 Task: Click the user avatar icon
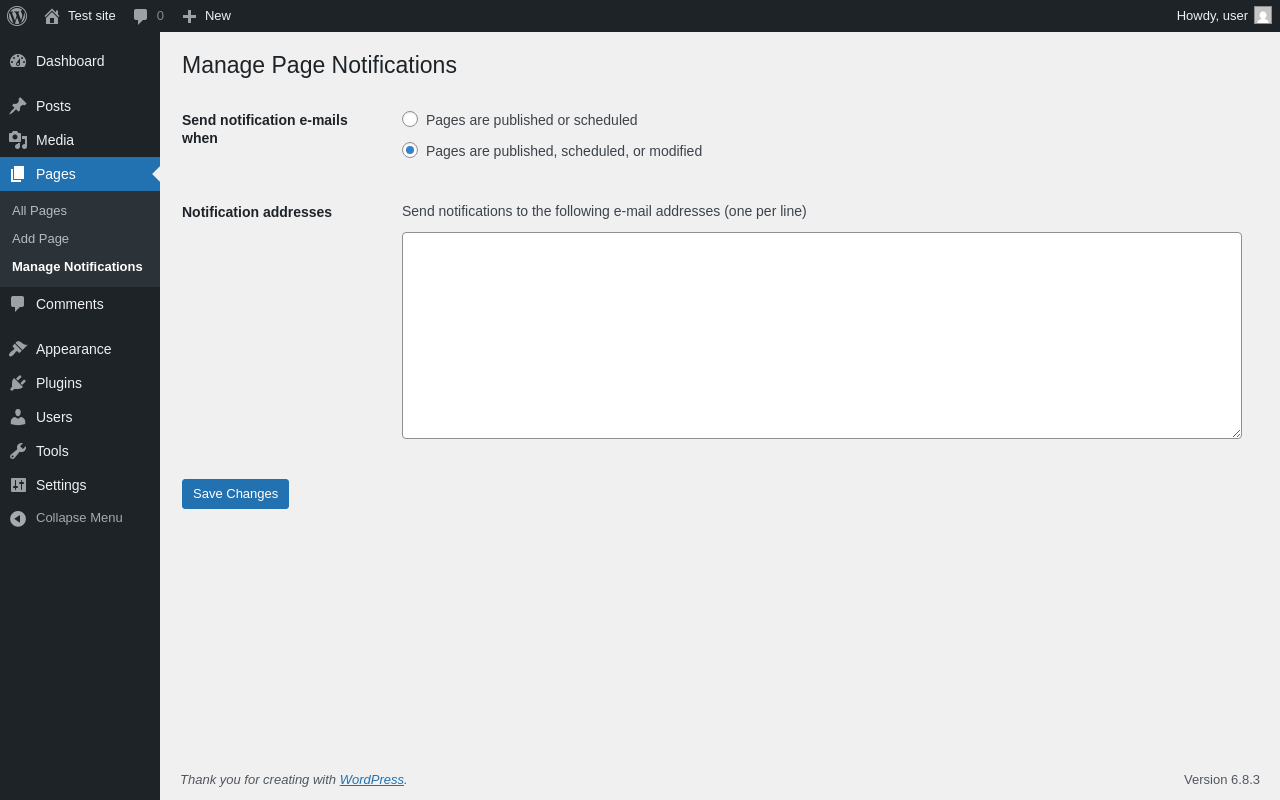coord(1263,16)
